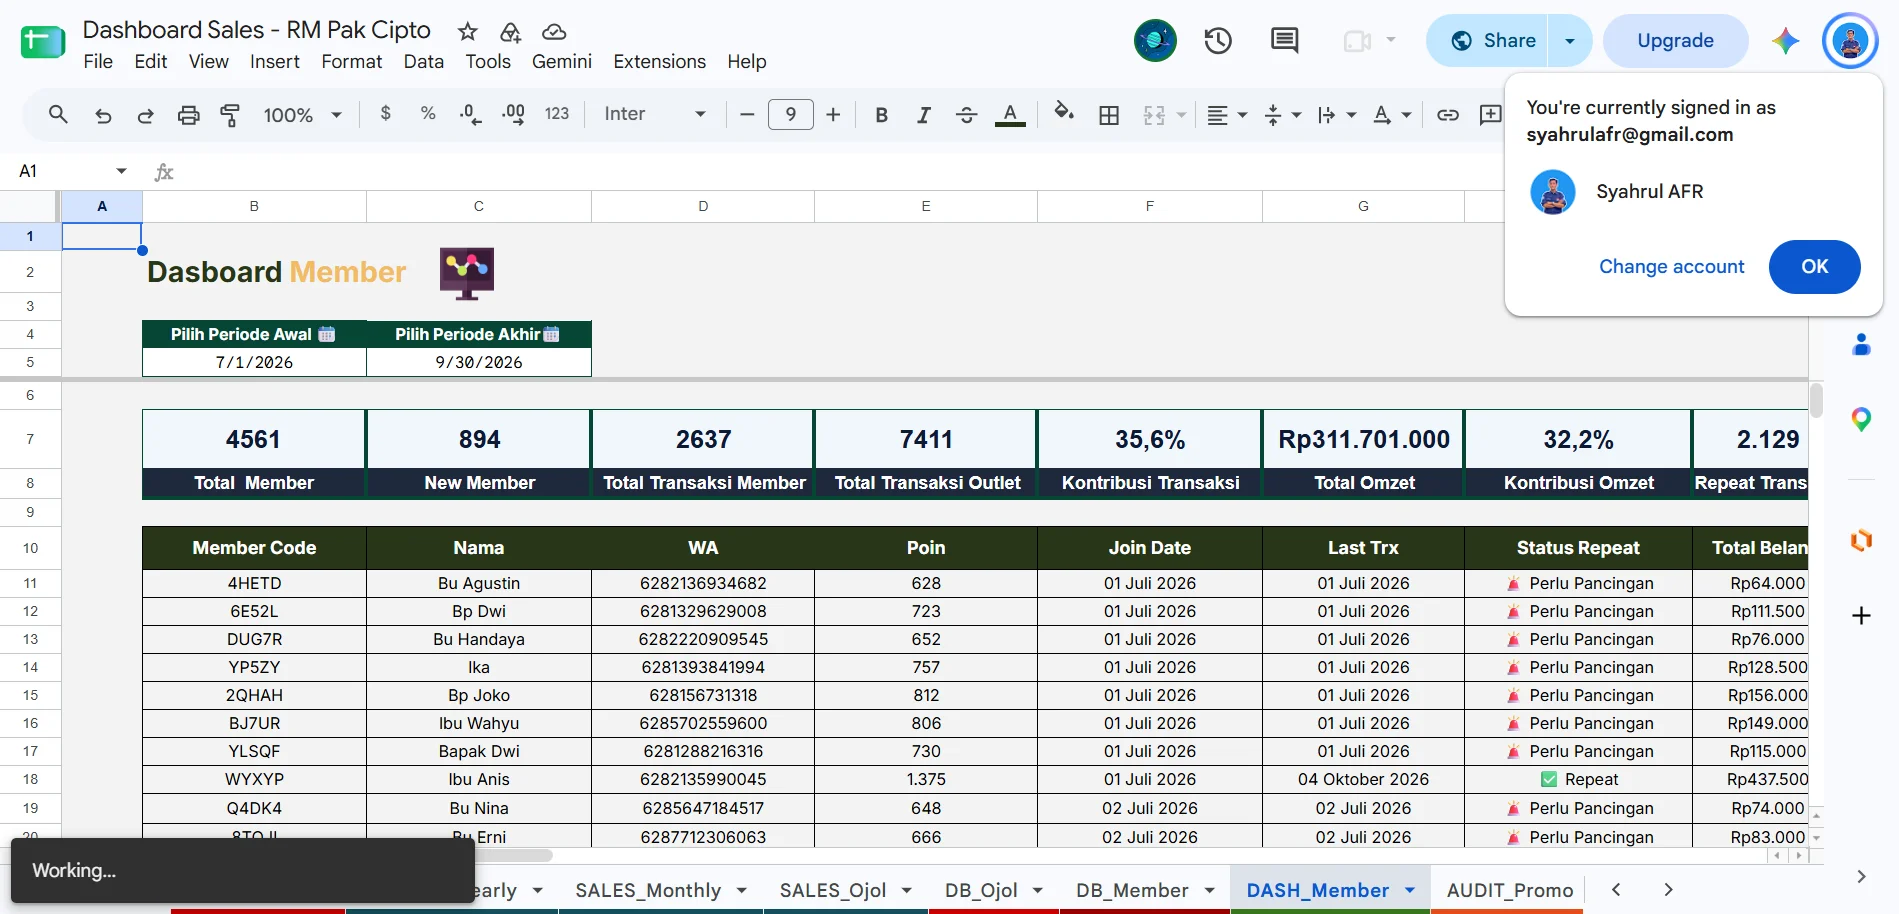Open the Format menu
Screen dimensions: 1899x914
[352, 62]
